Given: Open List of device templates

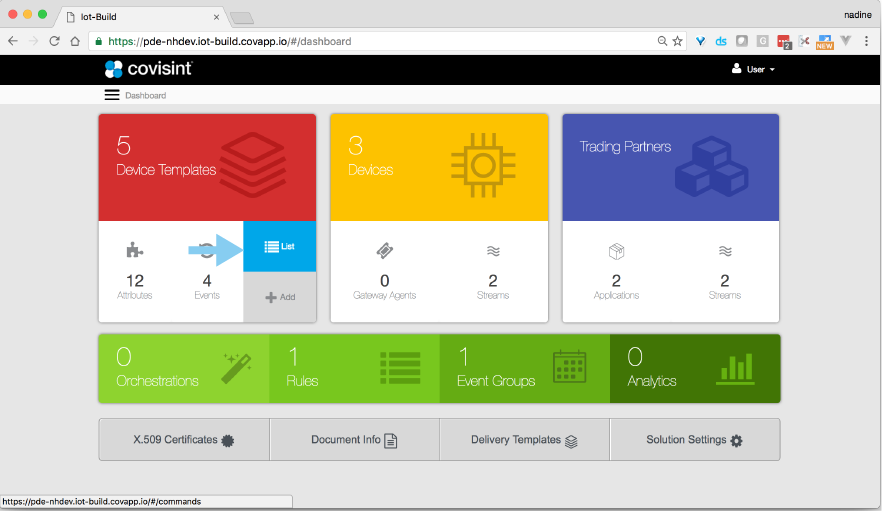Looking at the screenshot, I should click(280, 246).
